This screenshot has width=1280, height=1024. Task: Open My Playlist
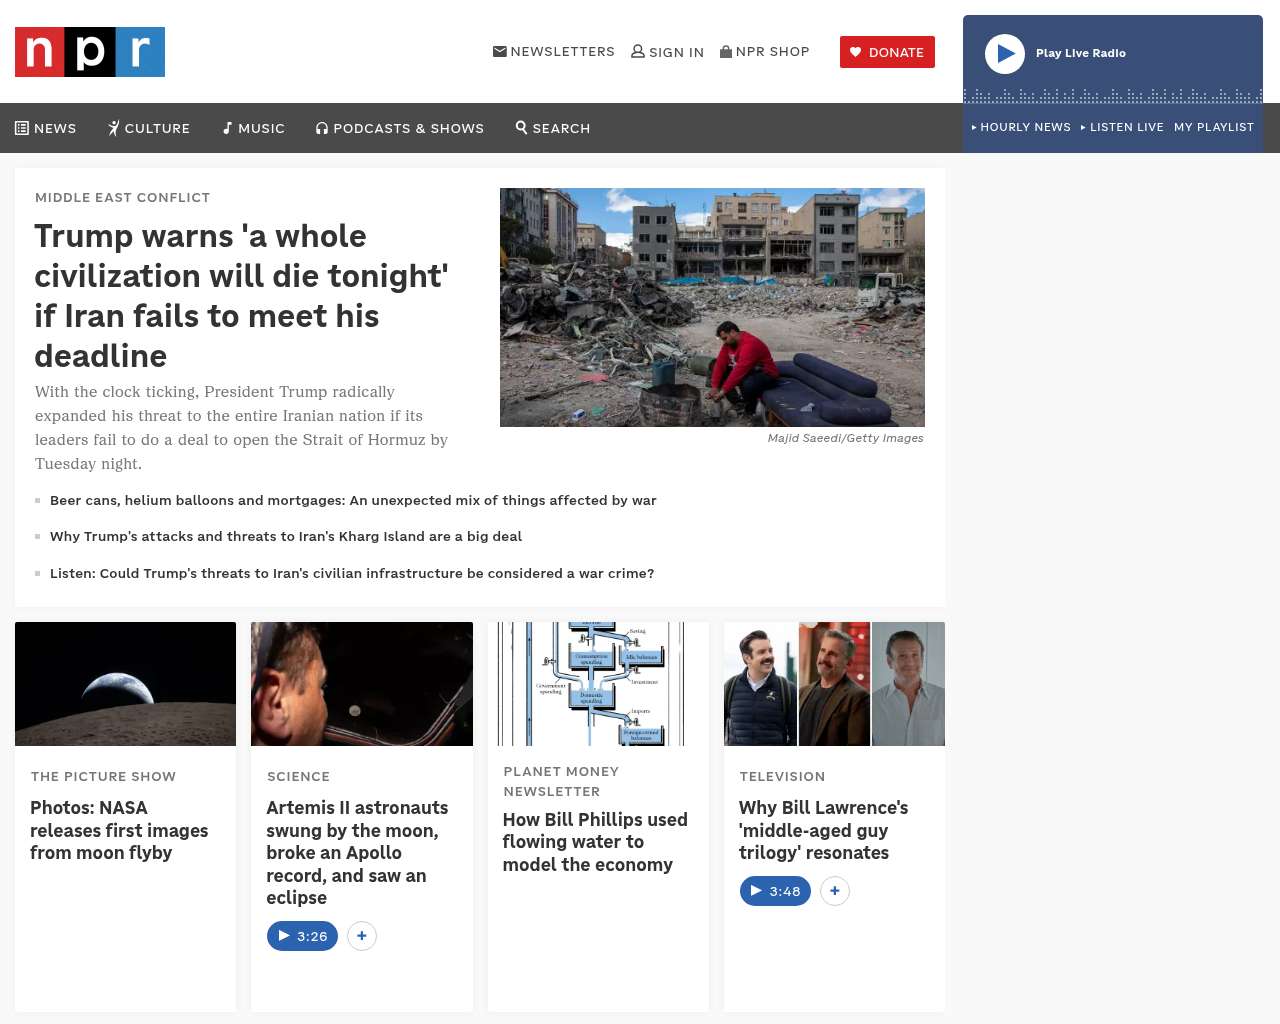[1214, 127]
